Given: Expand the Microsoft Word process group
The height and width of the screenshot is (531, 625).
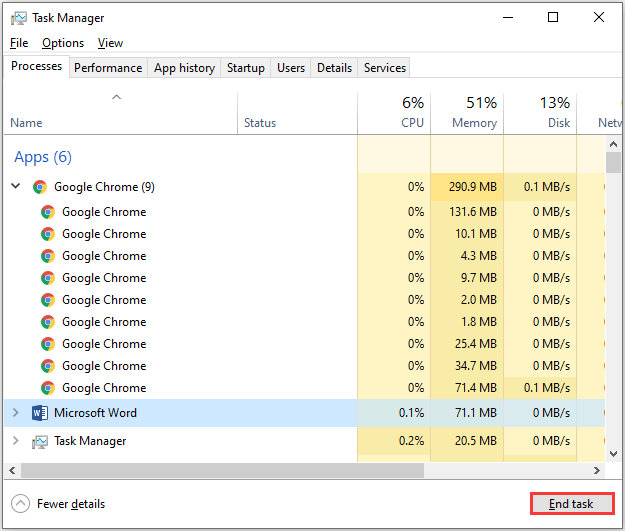Looking at the screenshot, I should (x=16, y=412).
